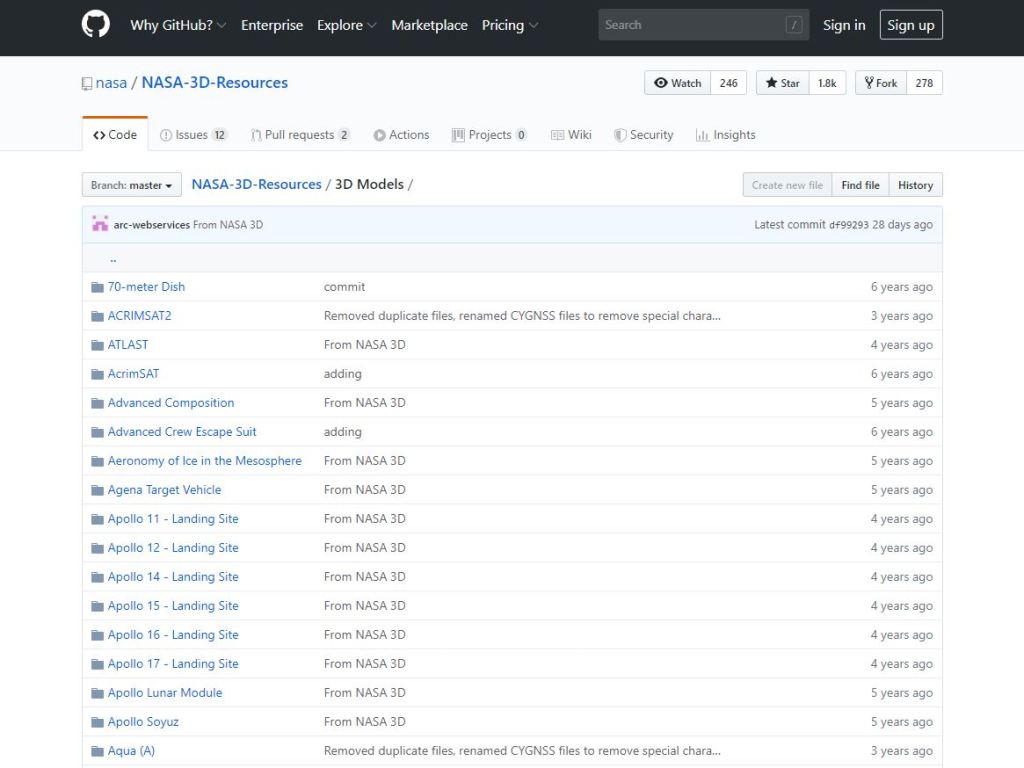
Task: Open the Security tab
Action: pos(643,135)
